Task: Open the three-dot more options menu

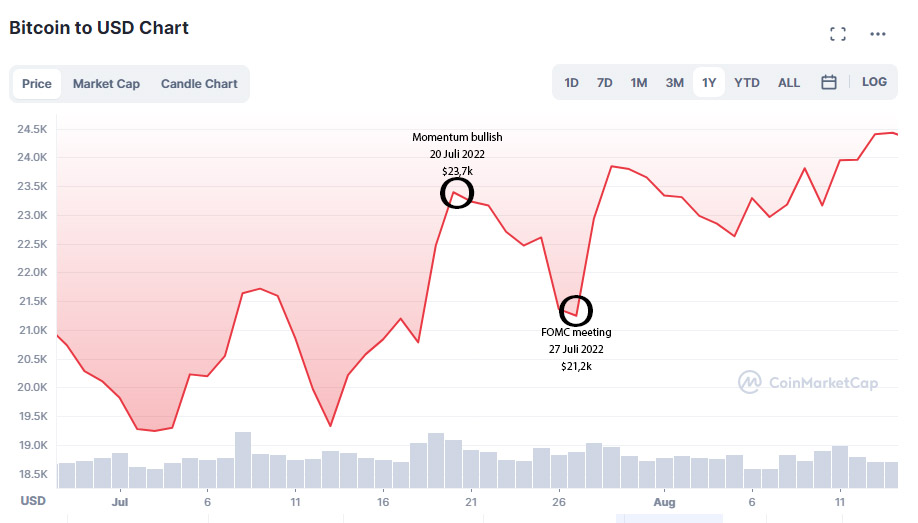Action: click(878, 34)
